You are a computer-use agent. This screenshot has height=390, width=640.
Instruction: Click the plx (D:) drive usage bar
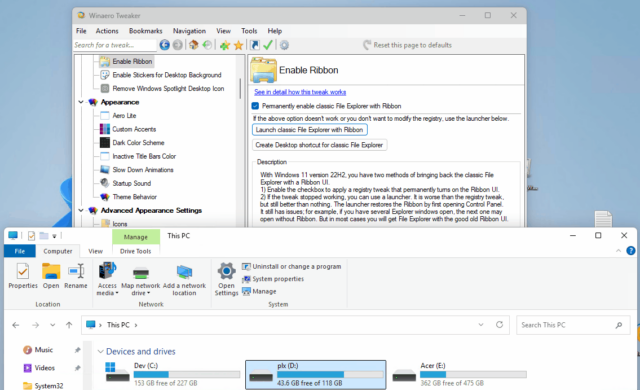[x=330, y=374]
